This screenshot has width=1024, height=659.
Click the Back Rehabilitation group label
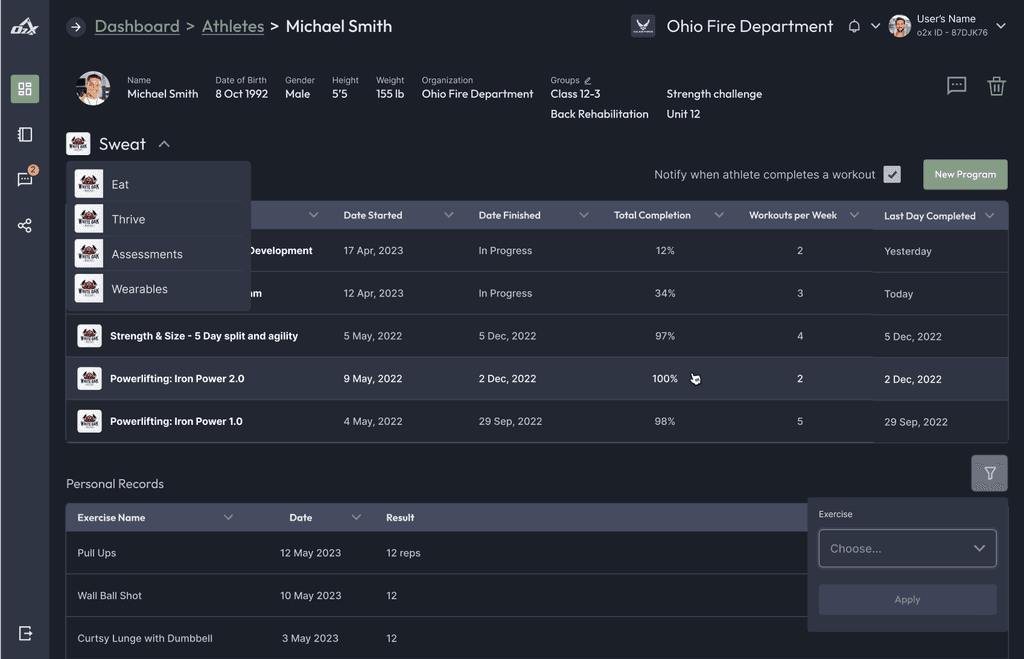(x=600, y=114)
